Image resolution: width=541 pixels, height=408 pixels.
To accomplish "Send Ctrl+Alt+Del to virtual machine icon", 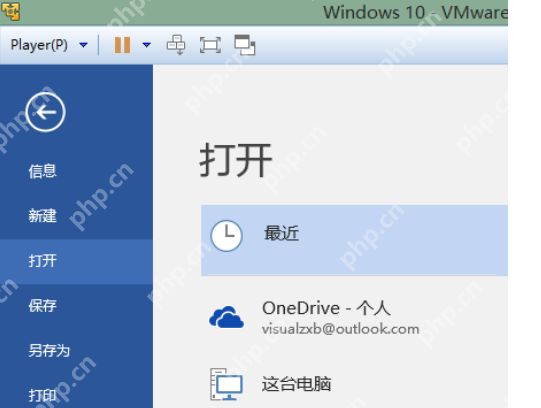I will coord(176,45).
